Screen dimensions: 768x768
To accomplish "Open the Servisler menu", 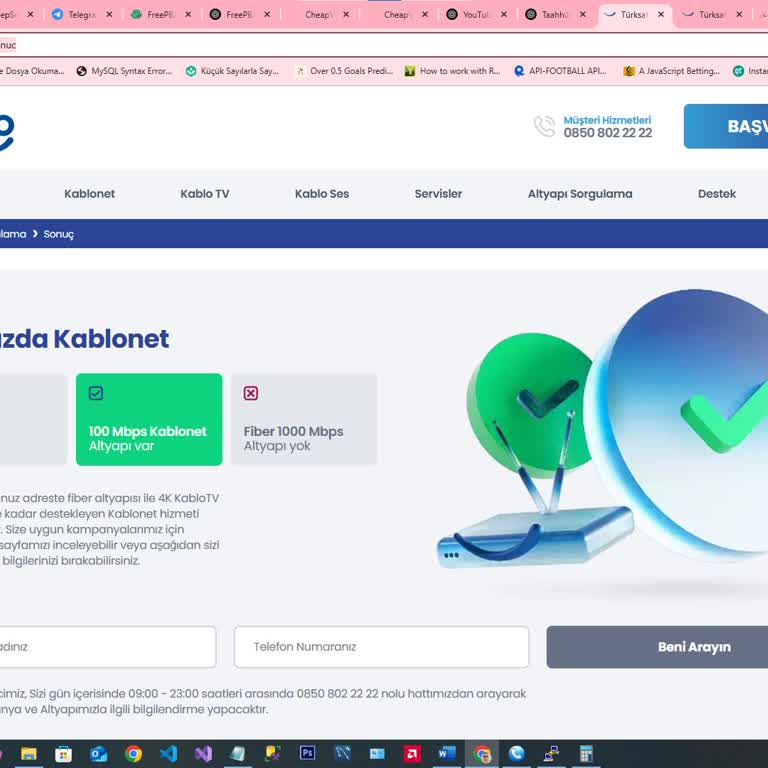I will 438,194.
